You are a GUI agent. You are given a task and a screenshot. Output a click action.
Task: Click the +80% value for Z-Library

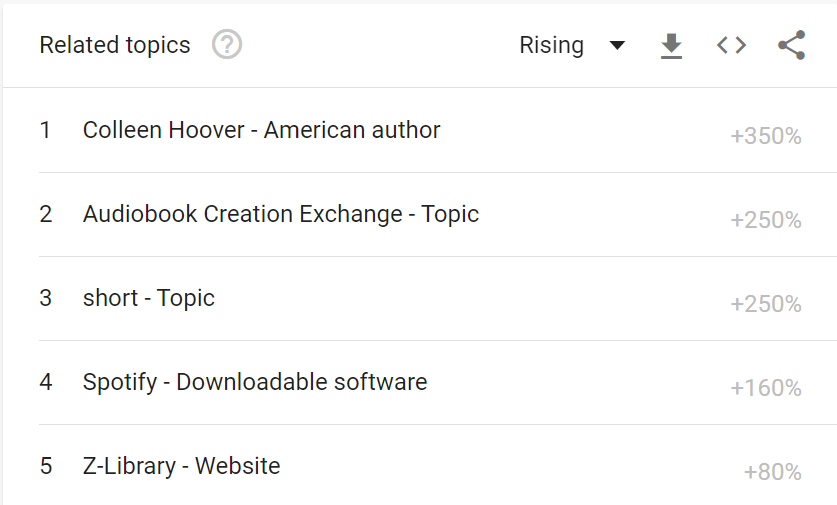tap(772, 472)
